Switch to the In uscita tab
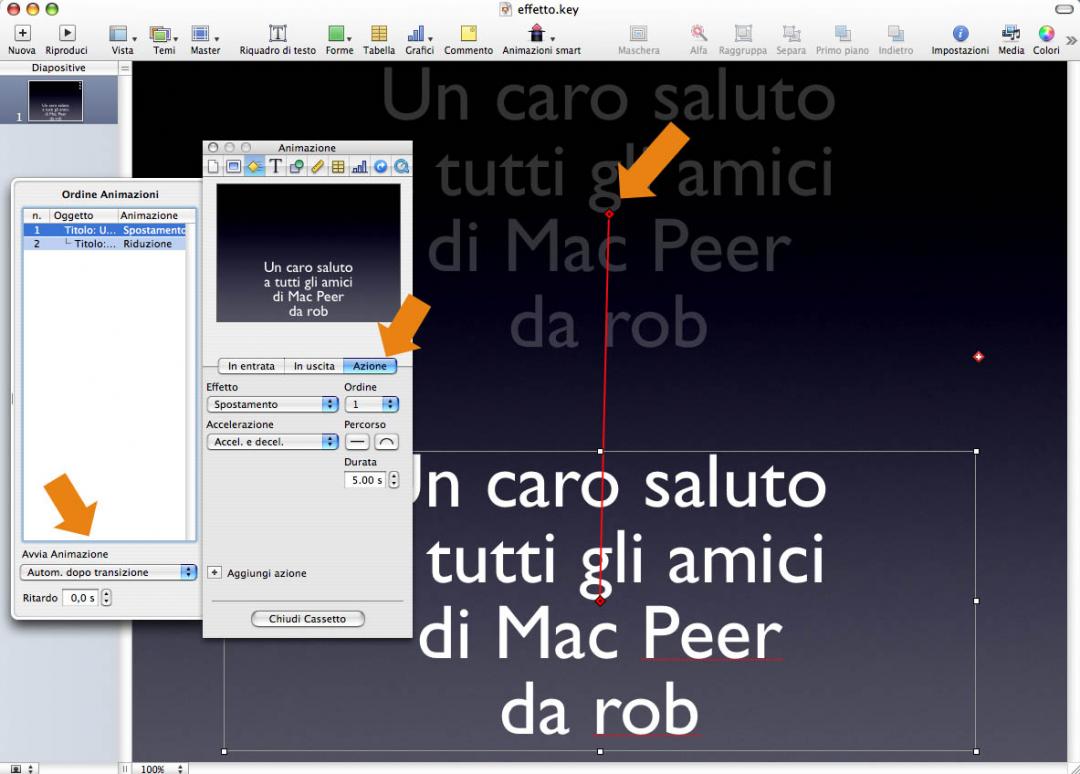The image size is (1080, 774). [x=314, y=366]
